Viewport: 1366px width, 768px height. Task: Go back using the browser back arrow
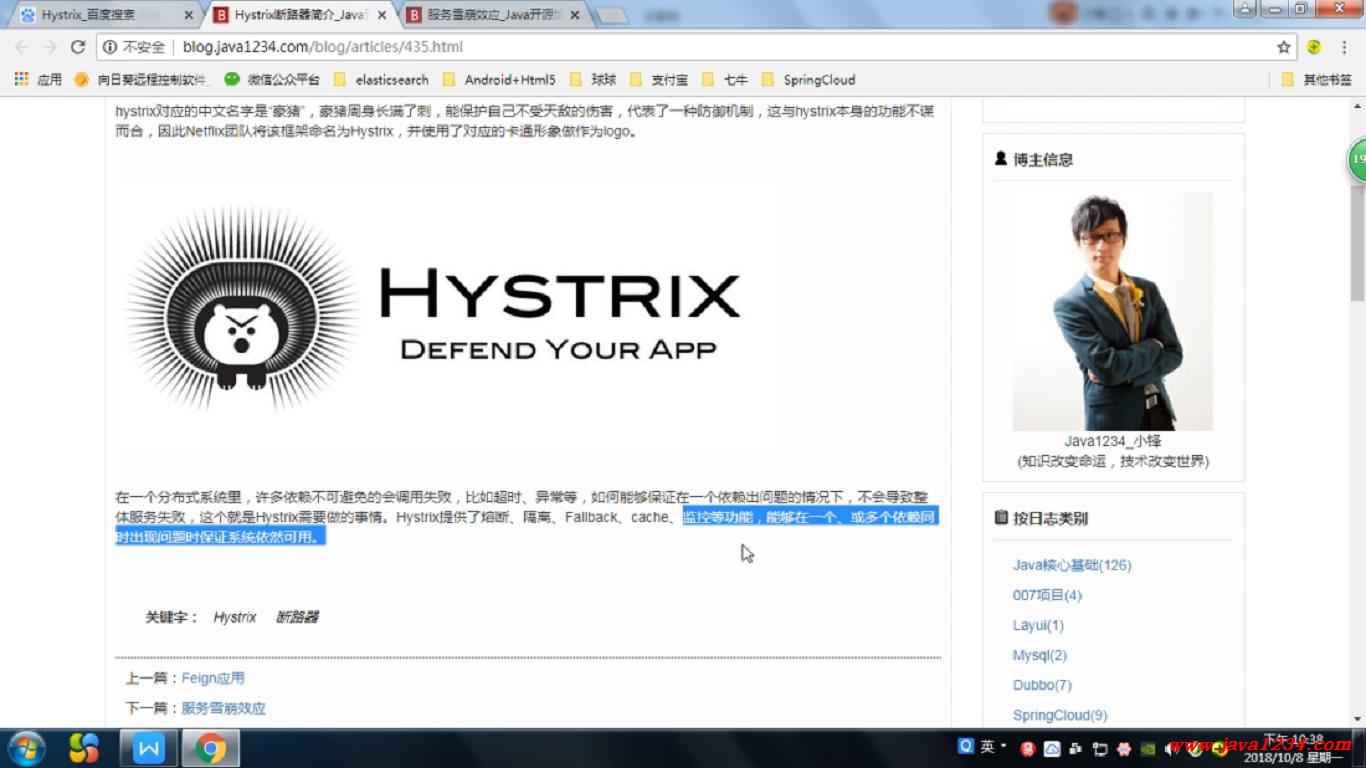(22, 47)
